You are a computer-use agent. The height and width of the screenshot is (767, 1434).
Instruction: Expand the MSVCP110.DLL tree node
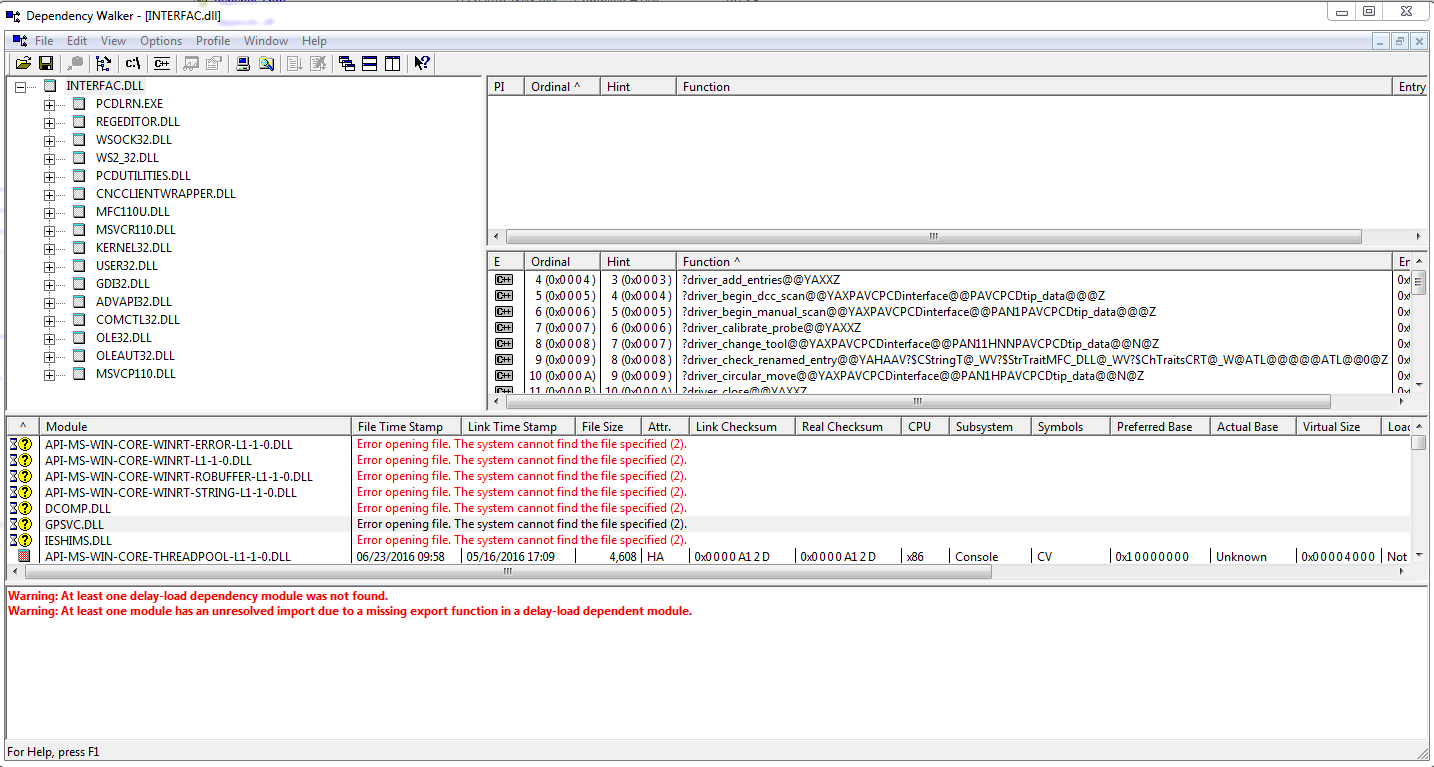pos(49,374)
